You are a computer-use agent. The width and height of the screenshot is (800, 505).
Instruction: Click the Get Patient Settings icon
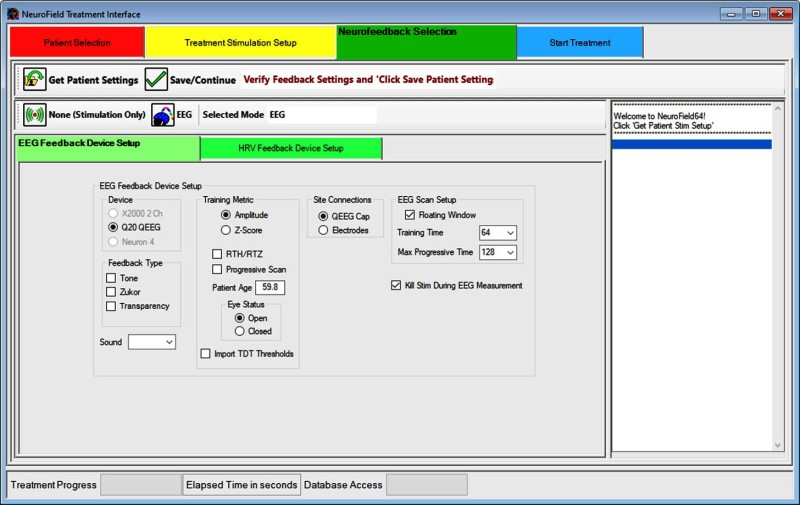[x=35, y=80]
